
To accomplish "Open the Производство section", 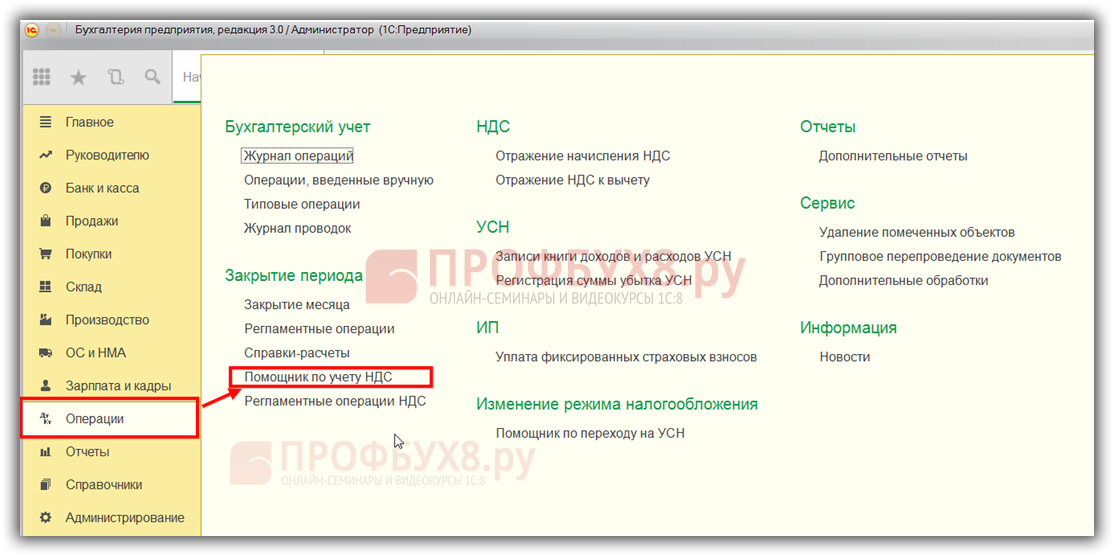I will pyautogui.click(x=107, y=320).
